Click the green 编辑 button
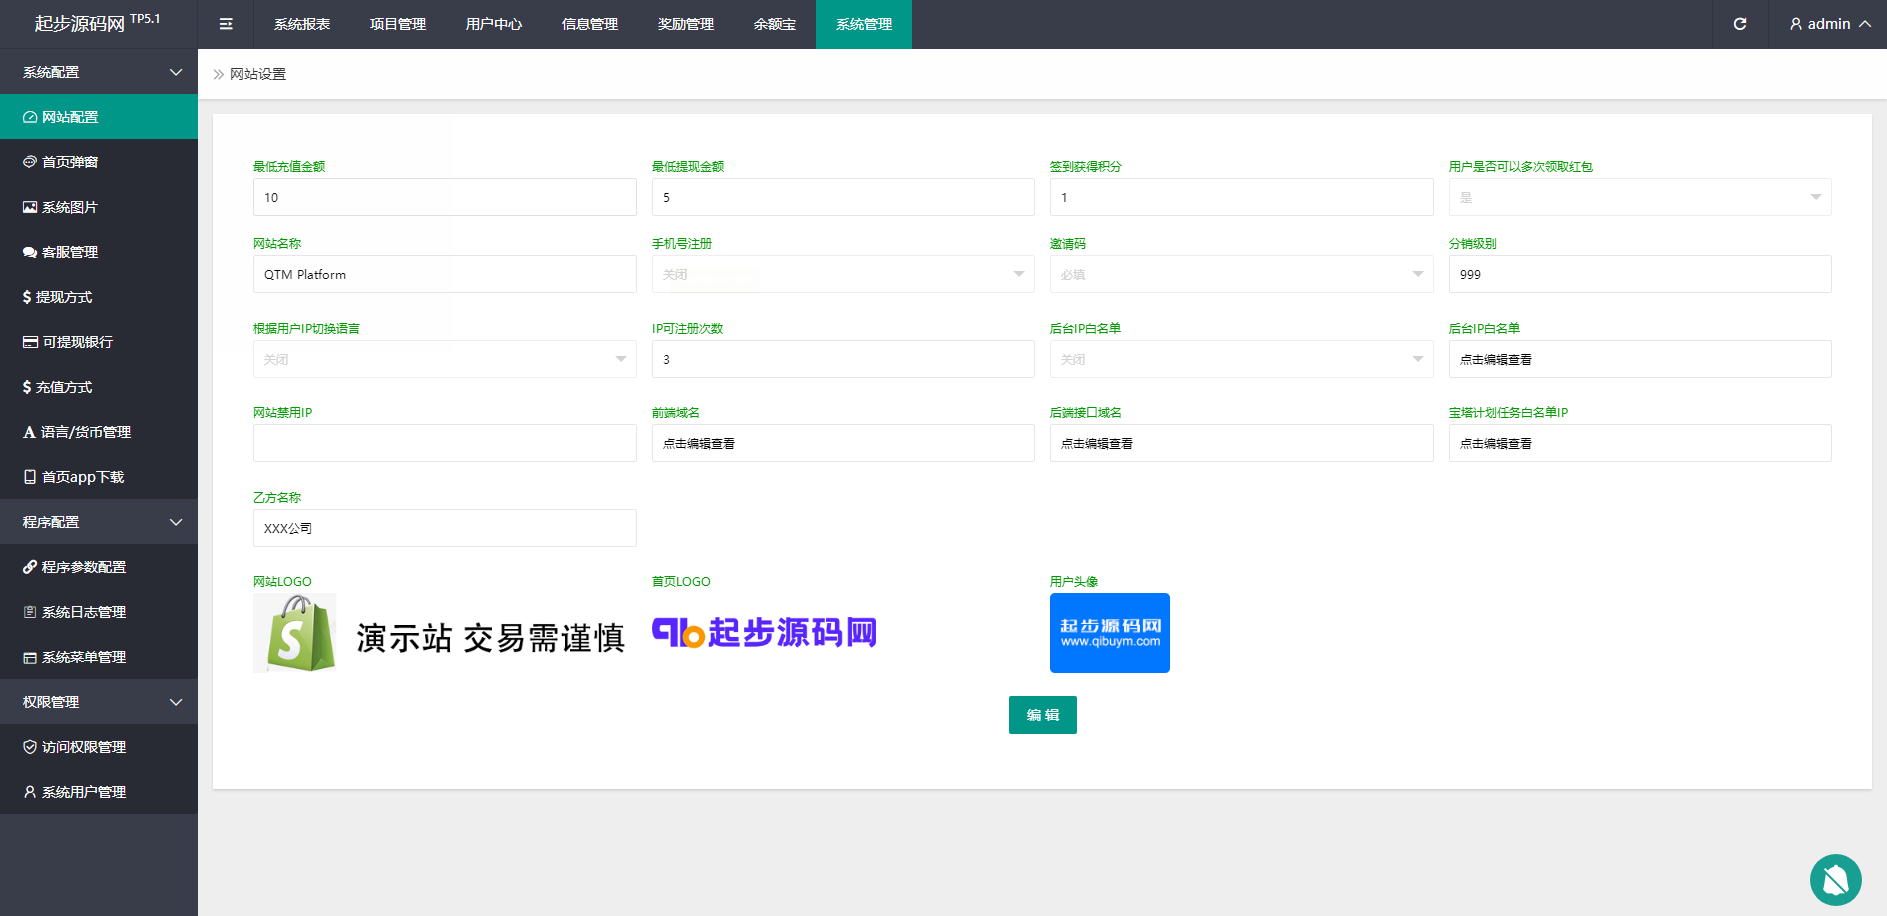Image resolution: width=1887 pixels, height=916 pixels. click(x=1042, y=715)
